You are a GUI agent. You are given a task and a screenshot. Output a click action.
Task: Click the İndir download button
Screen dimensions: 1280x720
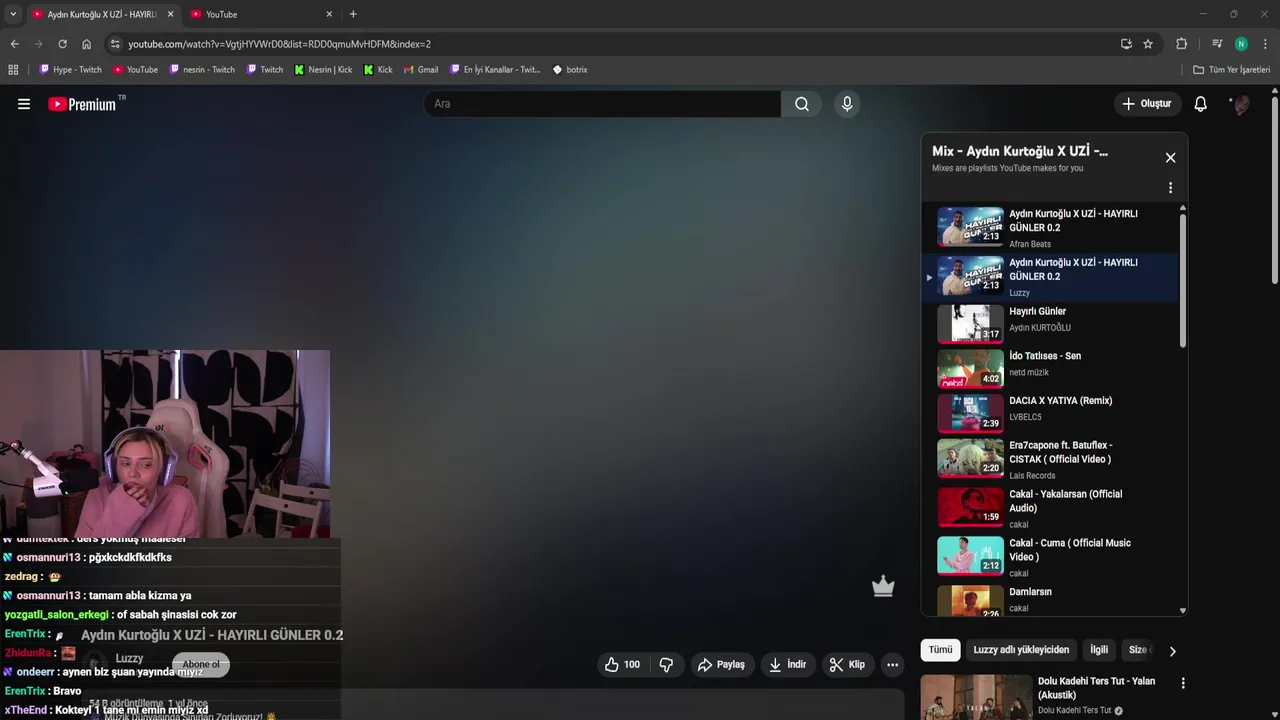(788, 665)
